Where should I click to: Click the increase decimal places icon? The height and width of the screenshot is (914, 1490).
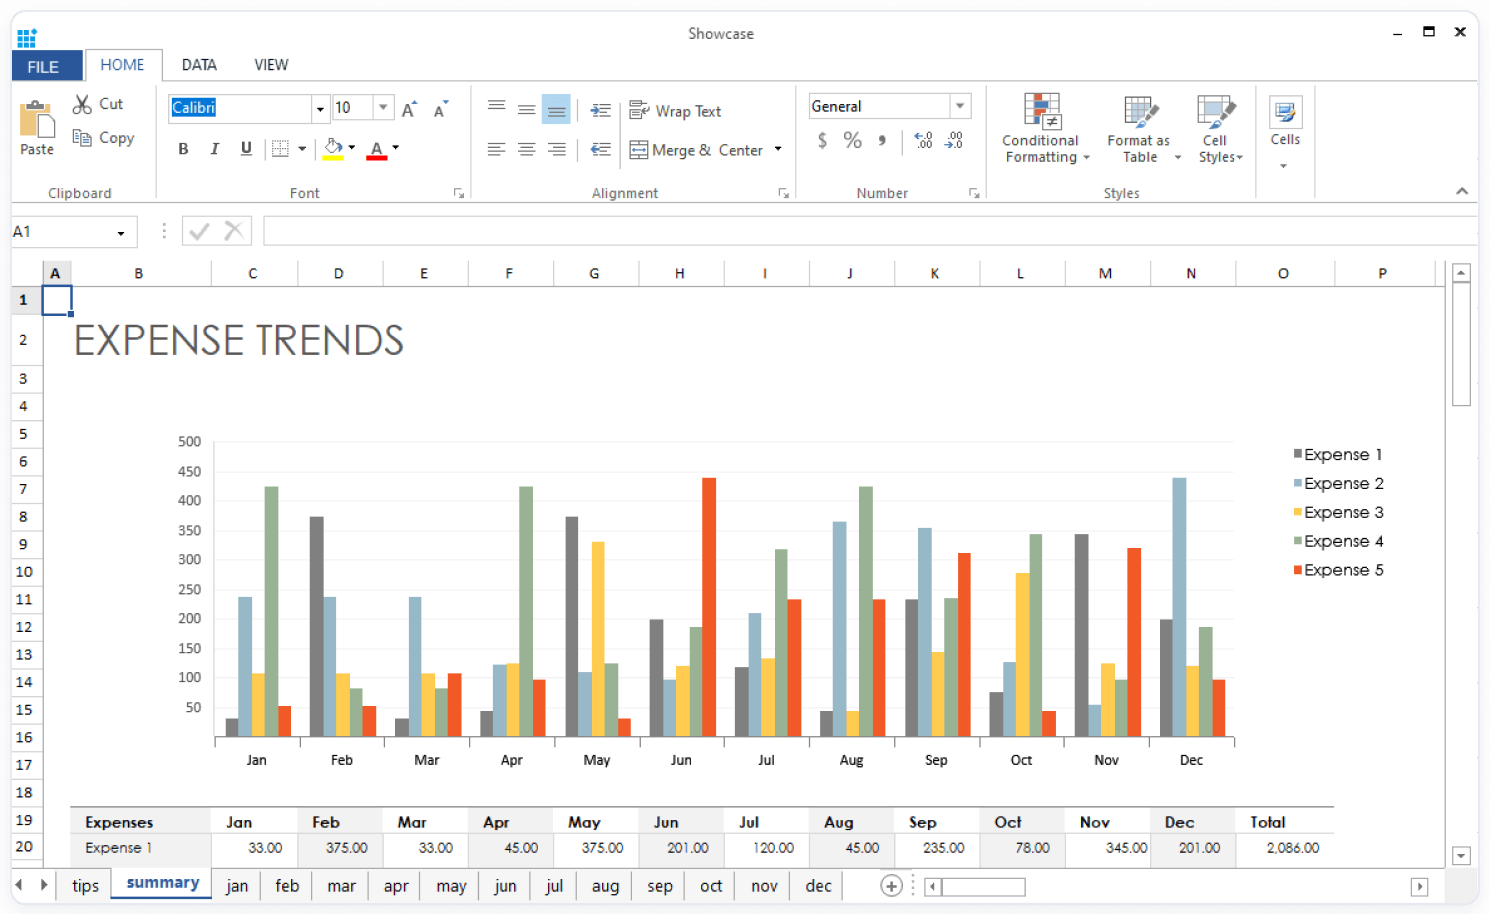coord(923,141)
